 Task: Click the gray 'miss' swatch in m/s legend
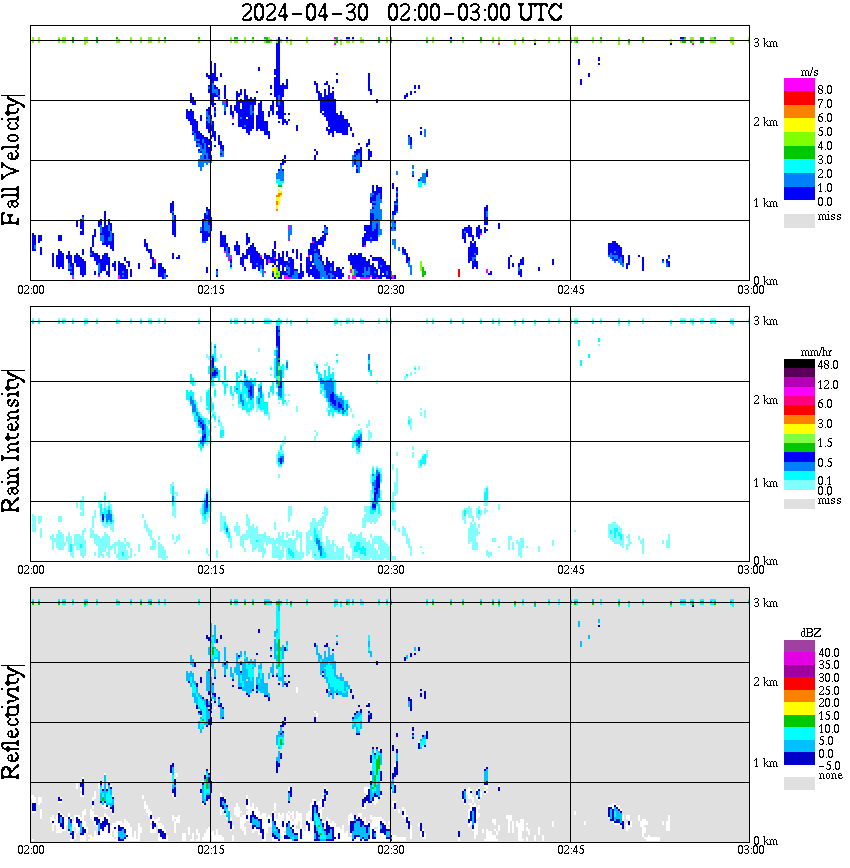(799, 221)
